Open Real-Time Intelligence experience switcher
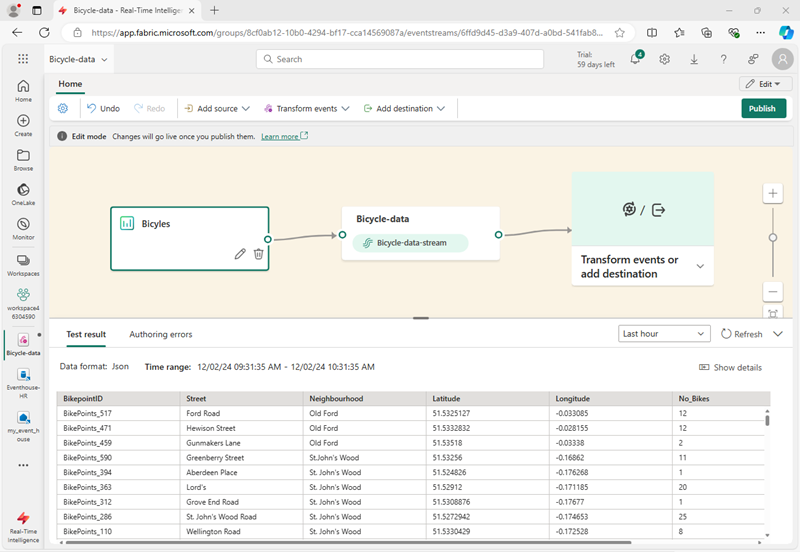The image size is (800, 552). [x=23, y=528]
